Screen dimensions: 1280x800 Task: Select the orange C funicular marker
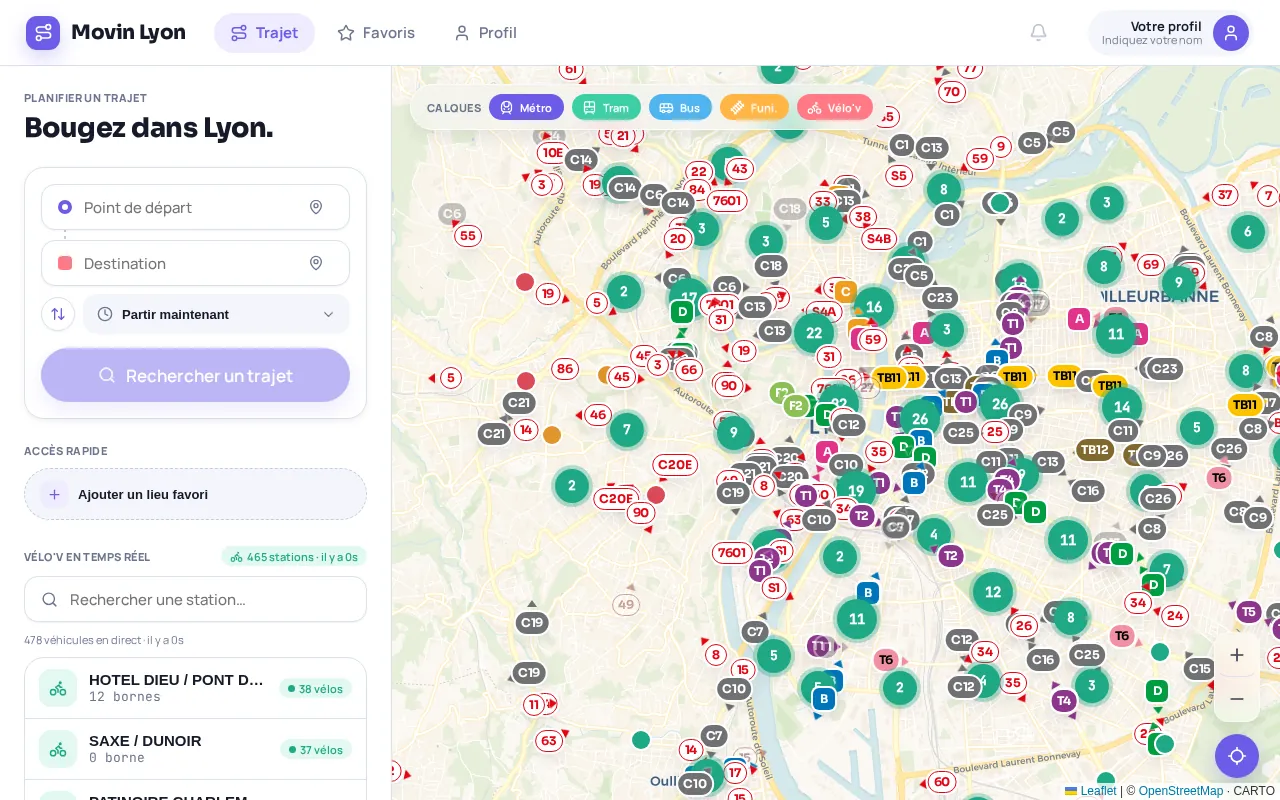[x=845, y=292]
